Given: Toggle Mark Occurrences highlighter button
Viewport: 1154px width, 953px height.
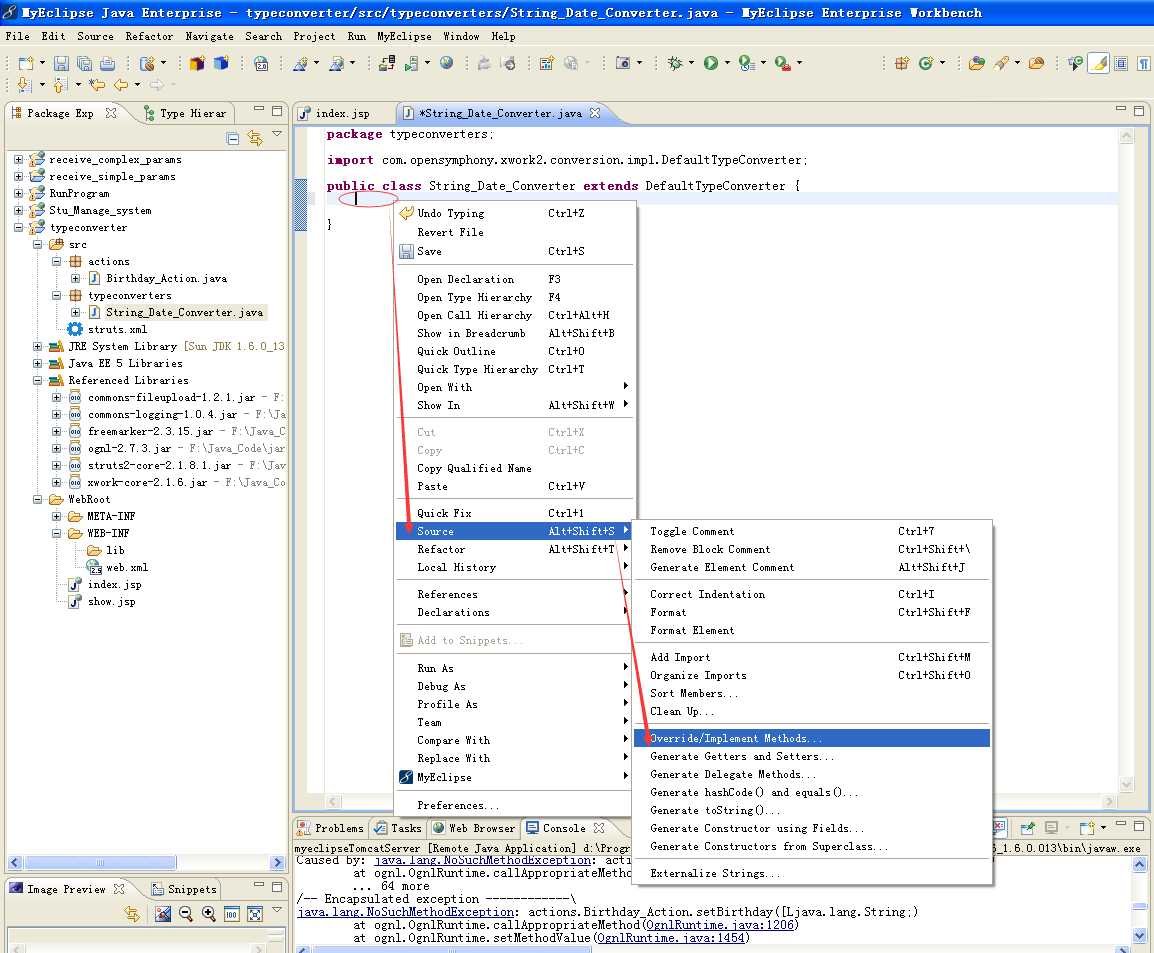Looking at the screenshot, I should (1098, 63).
